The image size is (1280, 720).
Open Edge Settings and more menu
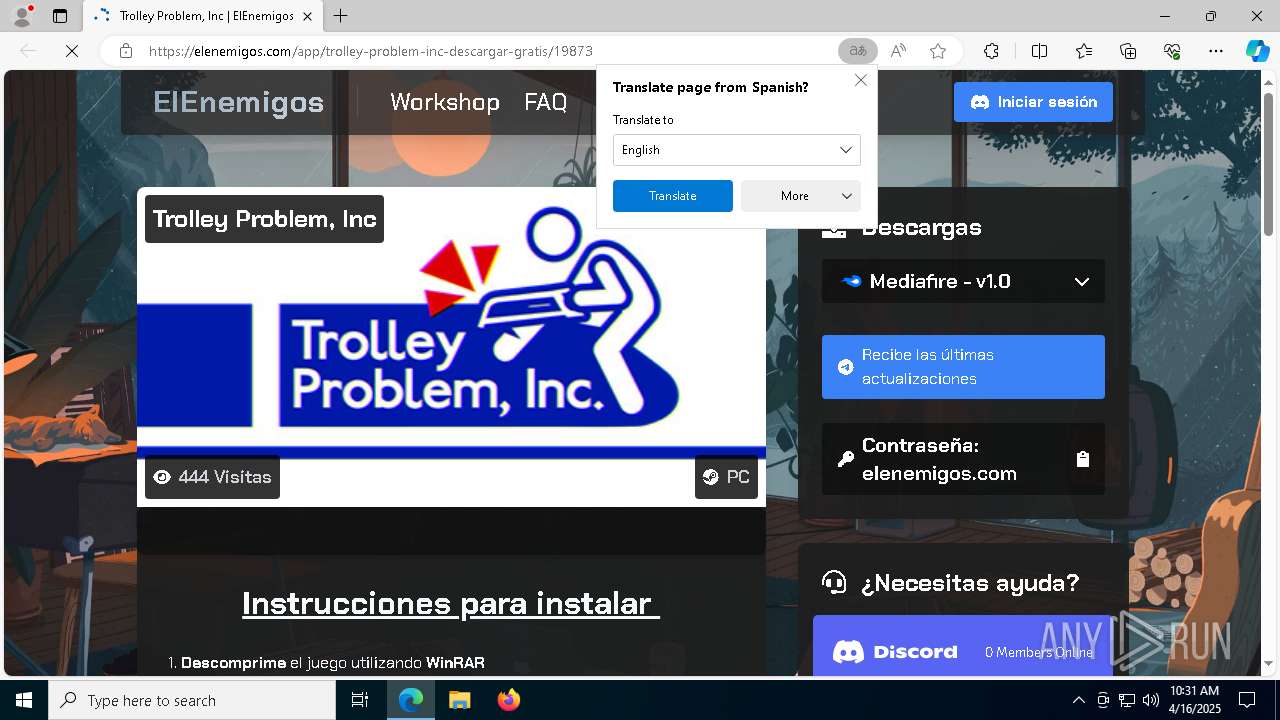point(1216,51)
